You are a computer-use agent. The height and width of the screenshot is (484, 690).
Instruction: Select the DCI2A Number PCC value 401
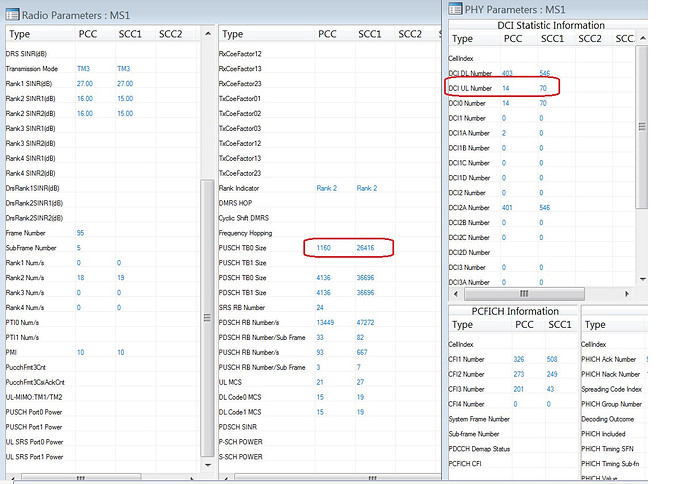(507, 207)
